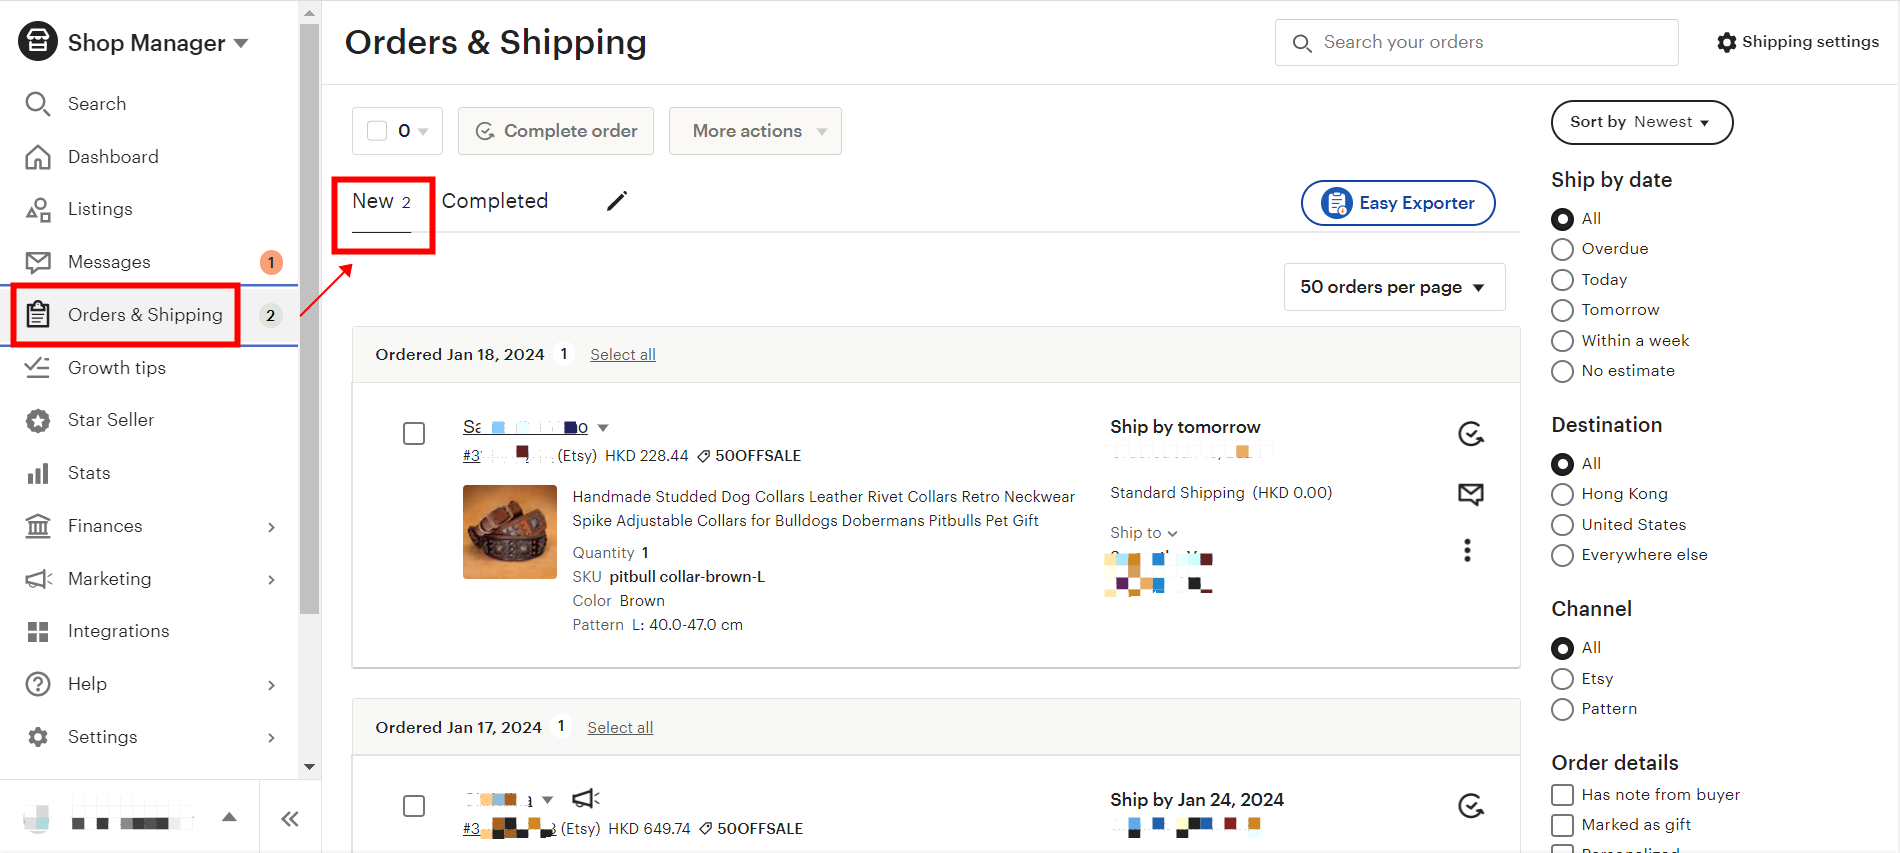Open the Stats panel in sidebar
The width and height of the screenshot is (1900, 853).
[x=90, y=472]
